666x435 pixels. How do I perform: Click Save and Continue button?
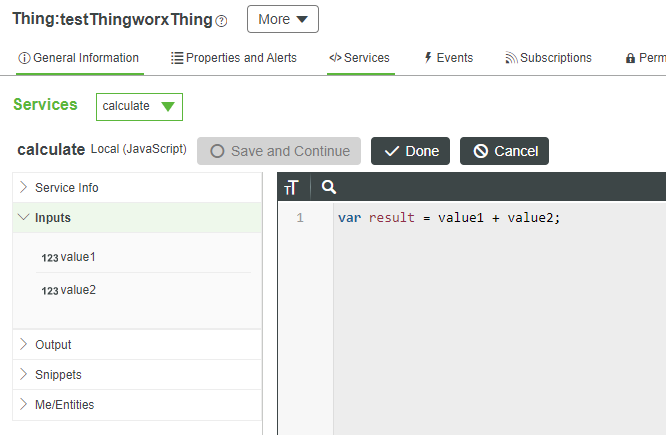(x=279, y=151)
